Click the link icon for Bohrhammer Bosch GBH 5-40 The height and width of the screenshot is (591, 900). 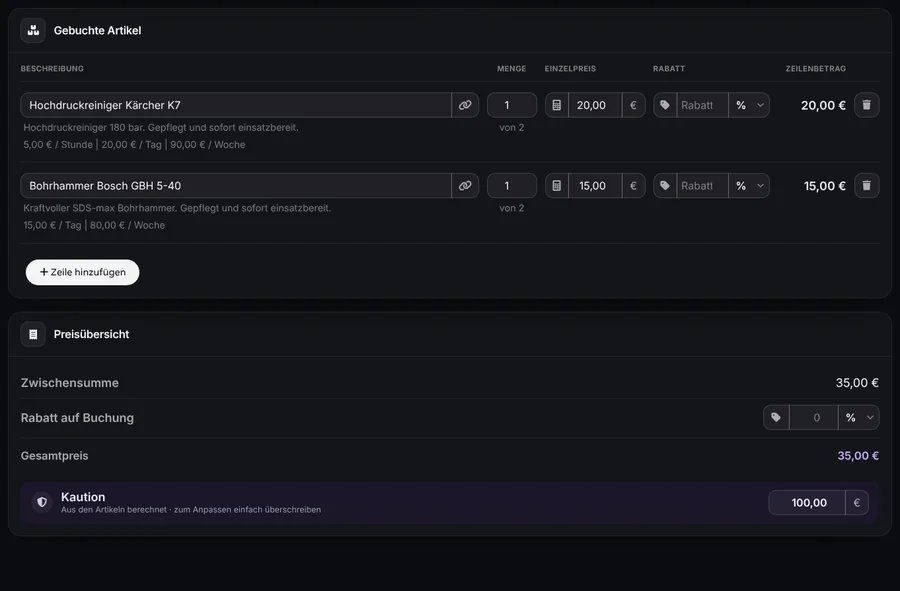click(x=465, y=186)
